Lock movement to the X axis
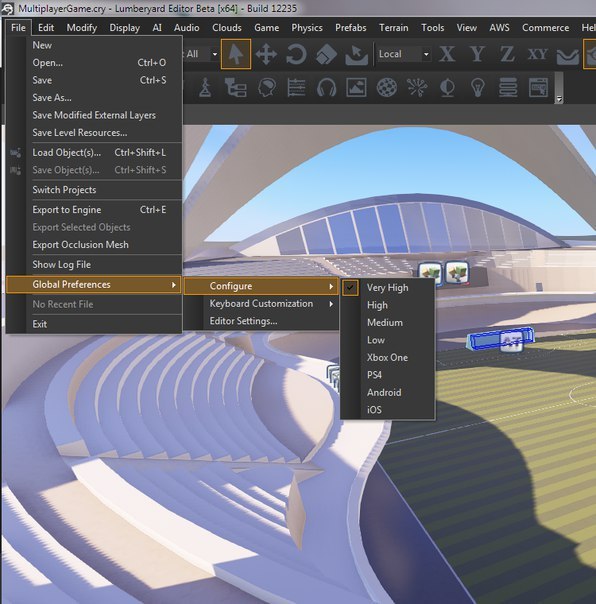The width and height of the screenshot is (596, 604). (x=447, y=54)
